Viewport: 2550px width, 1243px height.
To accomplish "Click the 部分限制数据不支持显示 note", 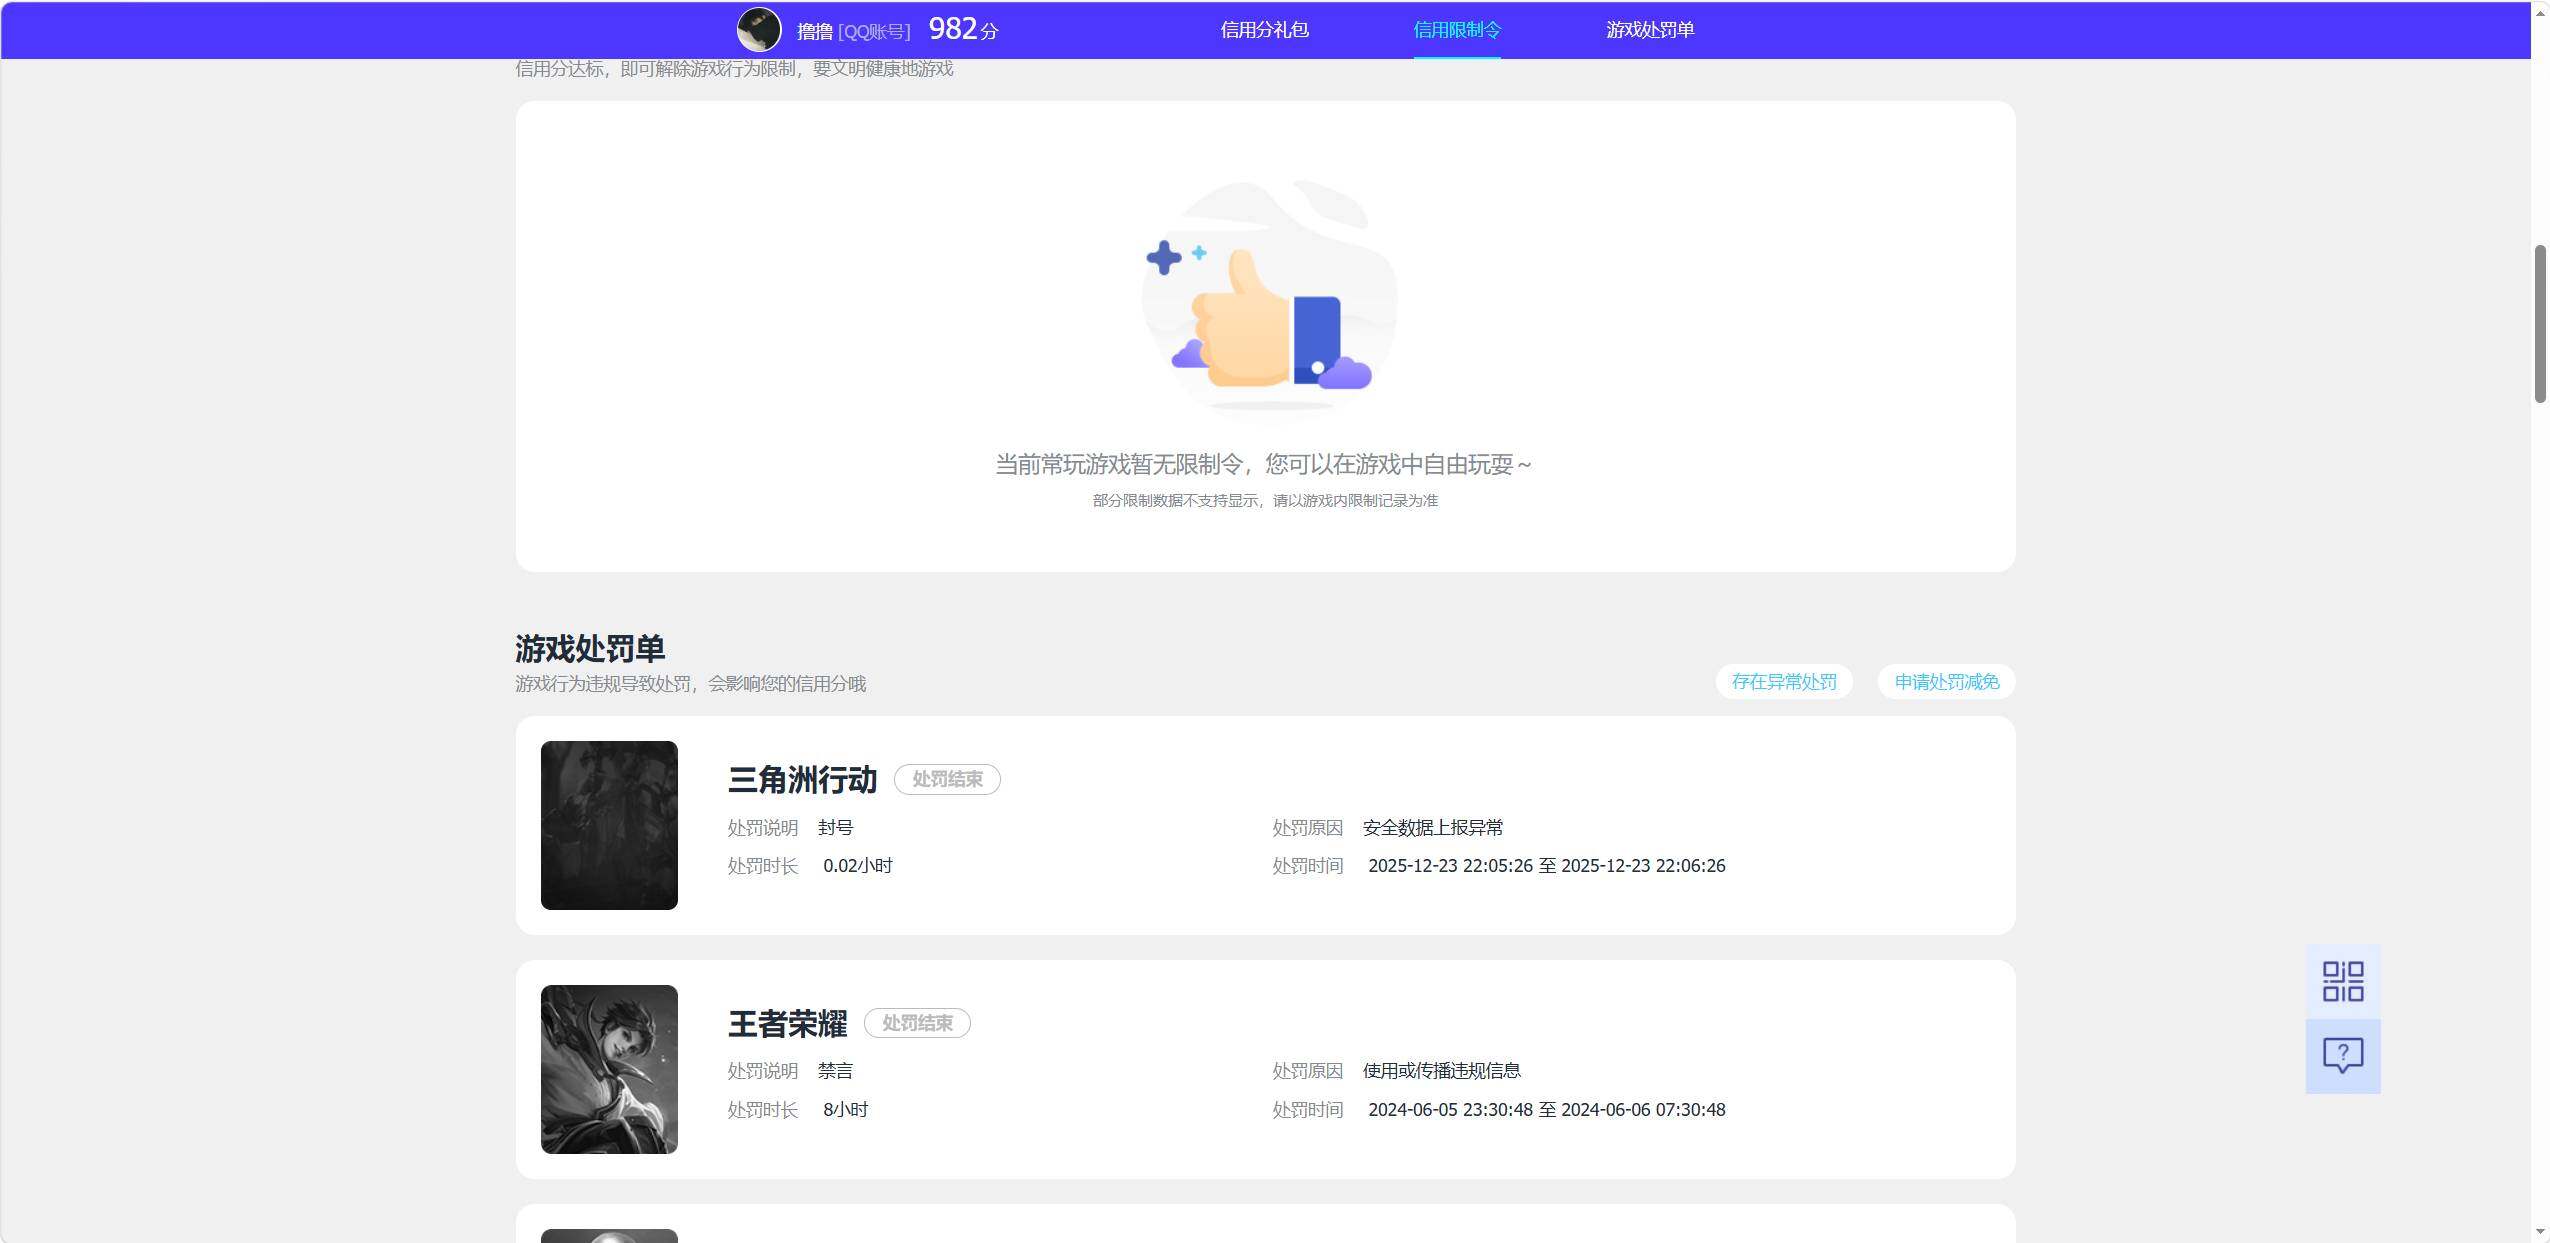I will pyautogui.click(x=1265, y=500).
